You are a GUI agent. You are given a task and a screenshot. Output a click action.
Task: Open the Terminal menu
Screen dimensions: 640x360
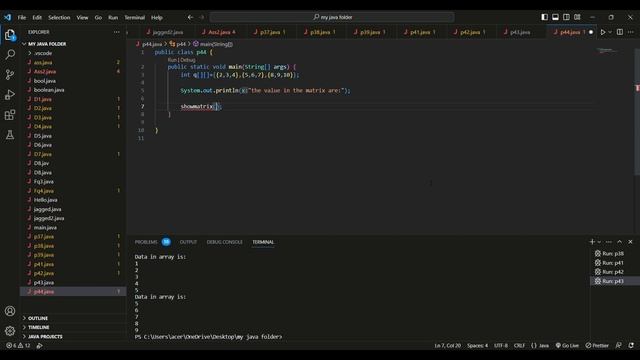[135, 18]
